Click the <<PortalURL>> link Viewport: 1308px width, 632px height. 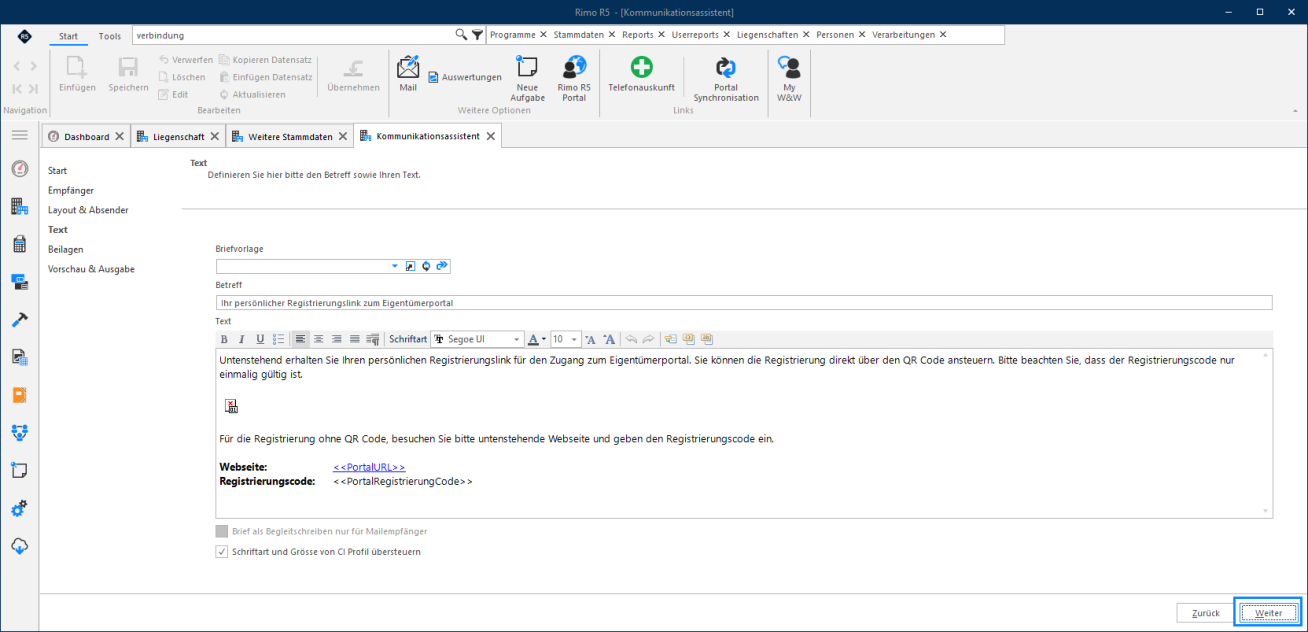pyautogui.click(x=369, y=467)
